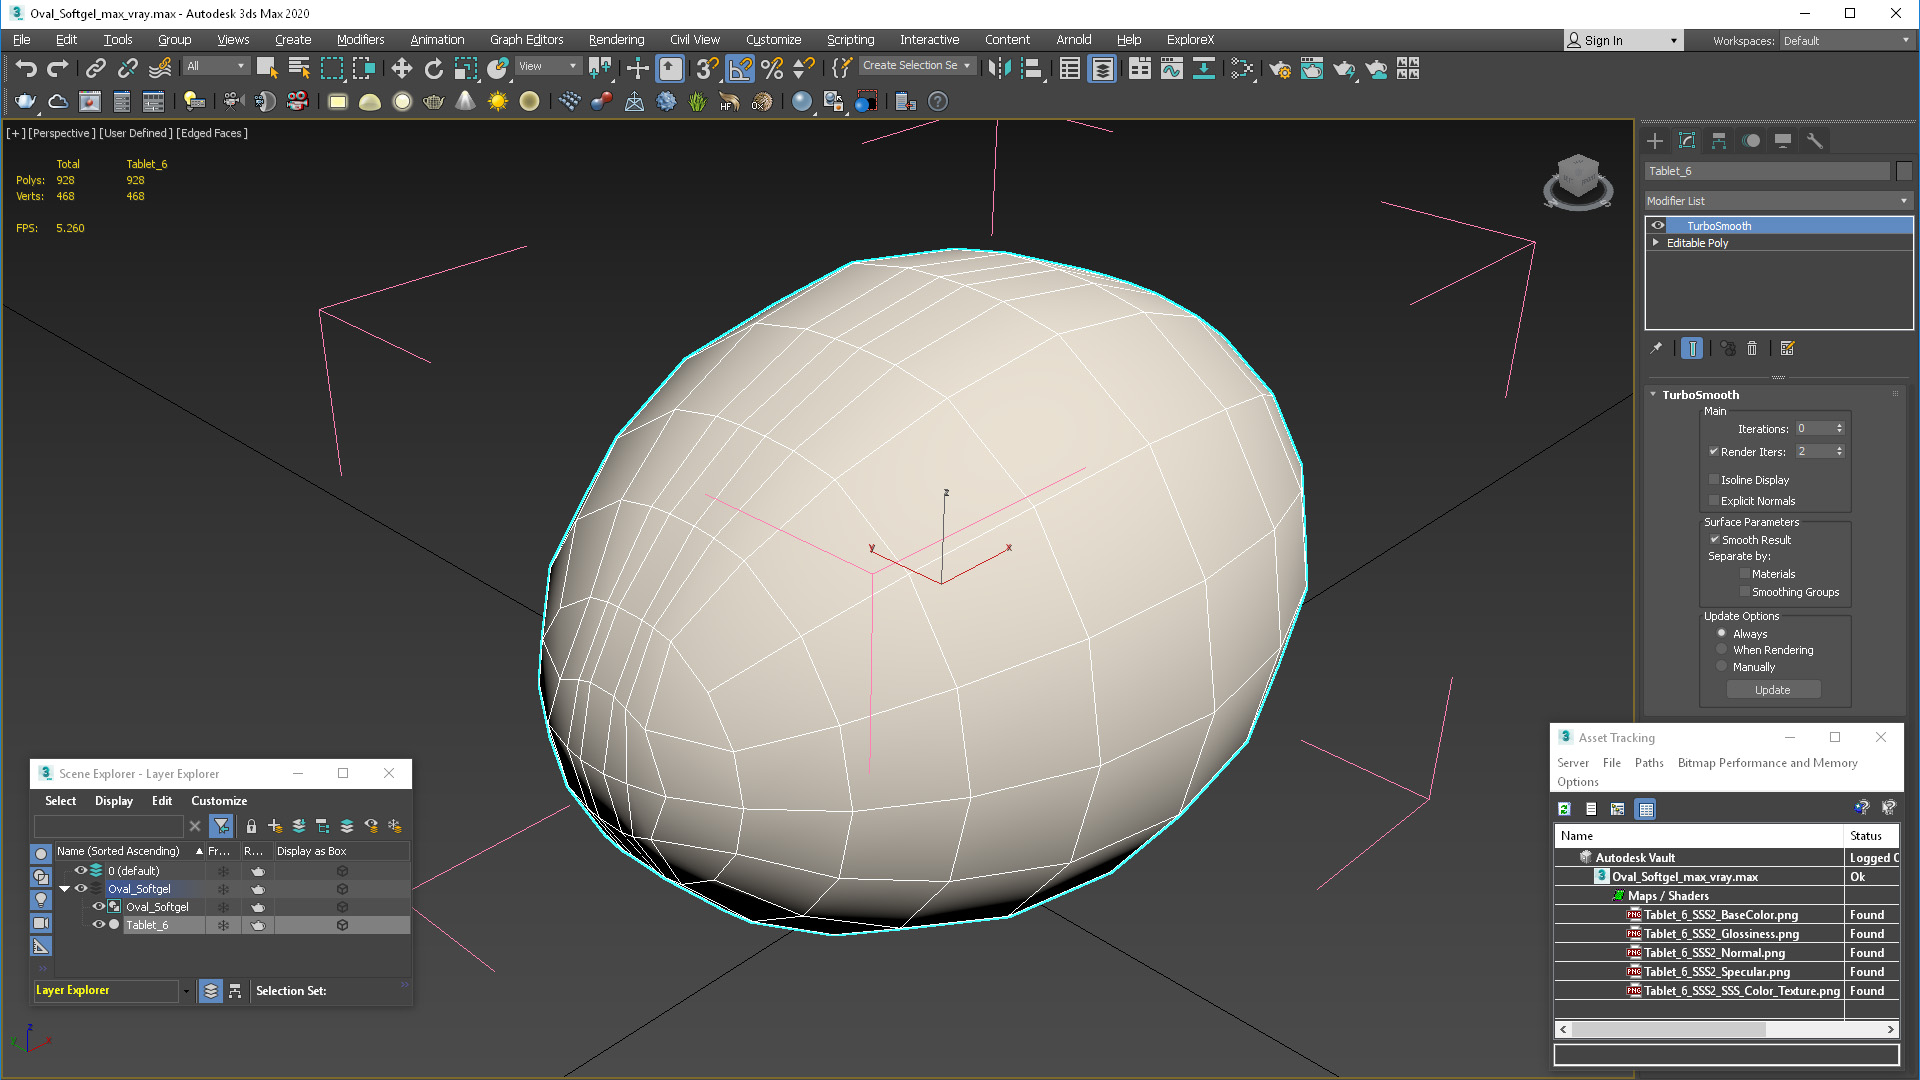Image resolution: width=1920 pixels, height=1080 pixels.
Task: Open the Utilities wrench panel tab
Action: [1815, 141]
